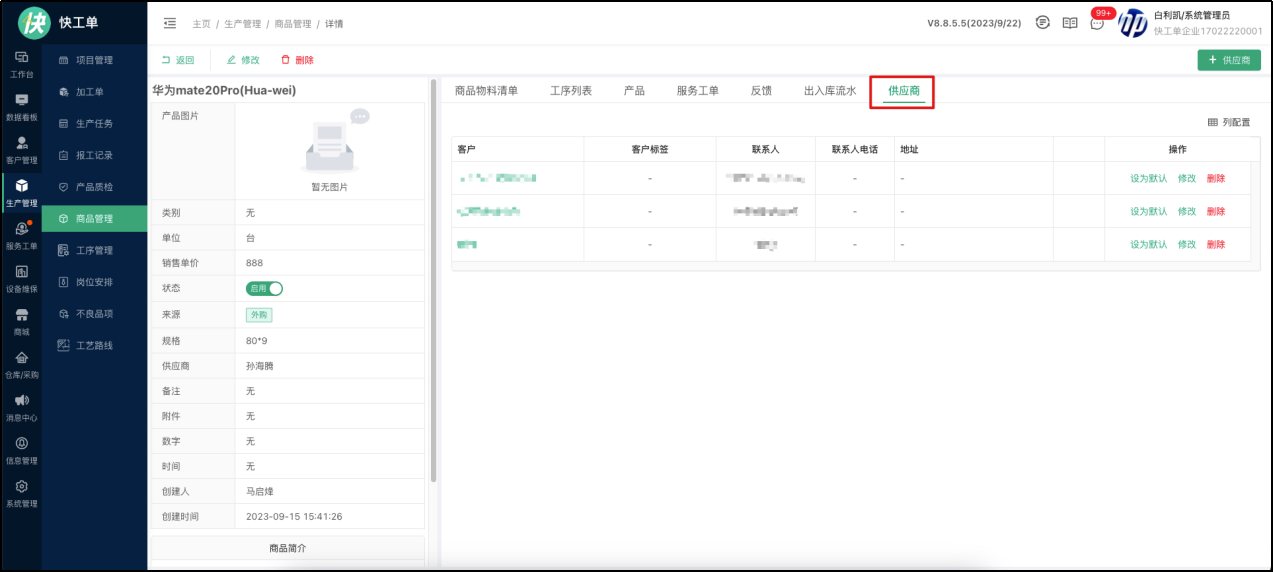Click the 销售单价 value 888
1274x572 pixels.
click(255, 263)
